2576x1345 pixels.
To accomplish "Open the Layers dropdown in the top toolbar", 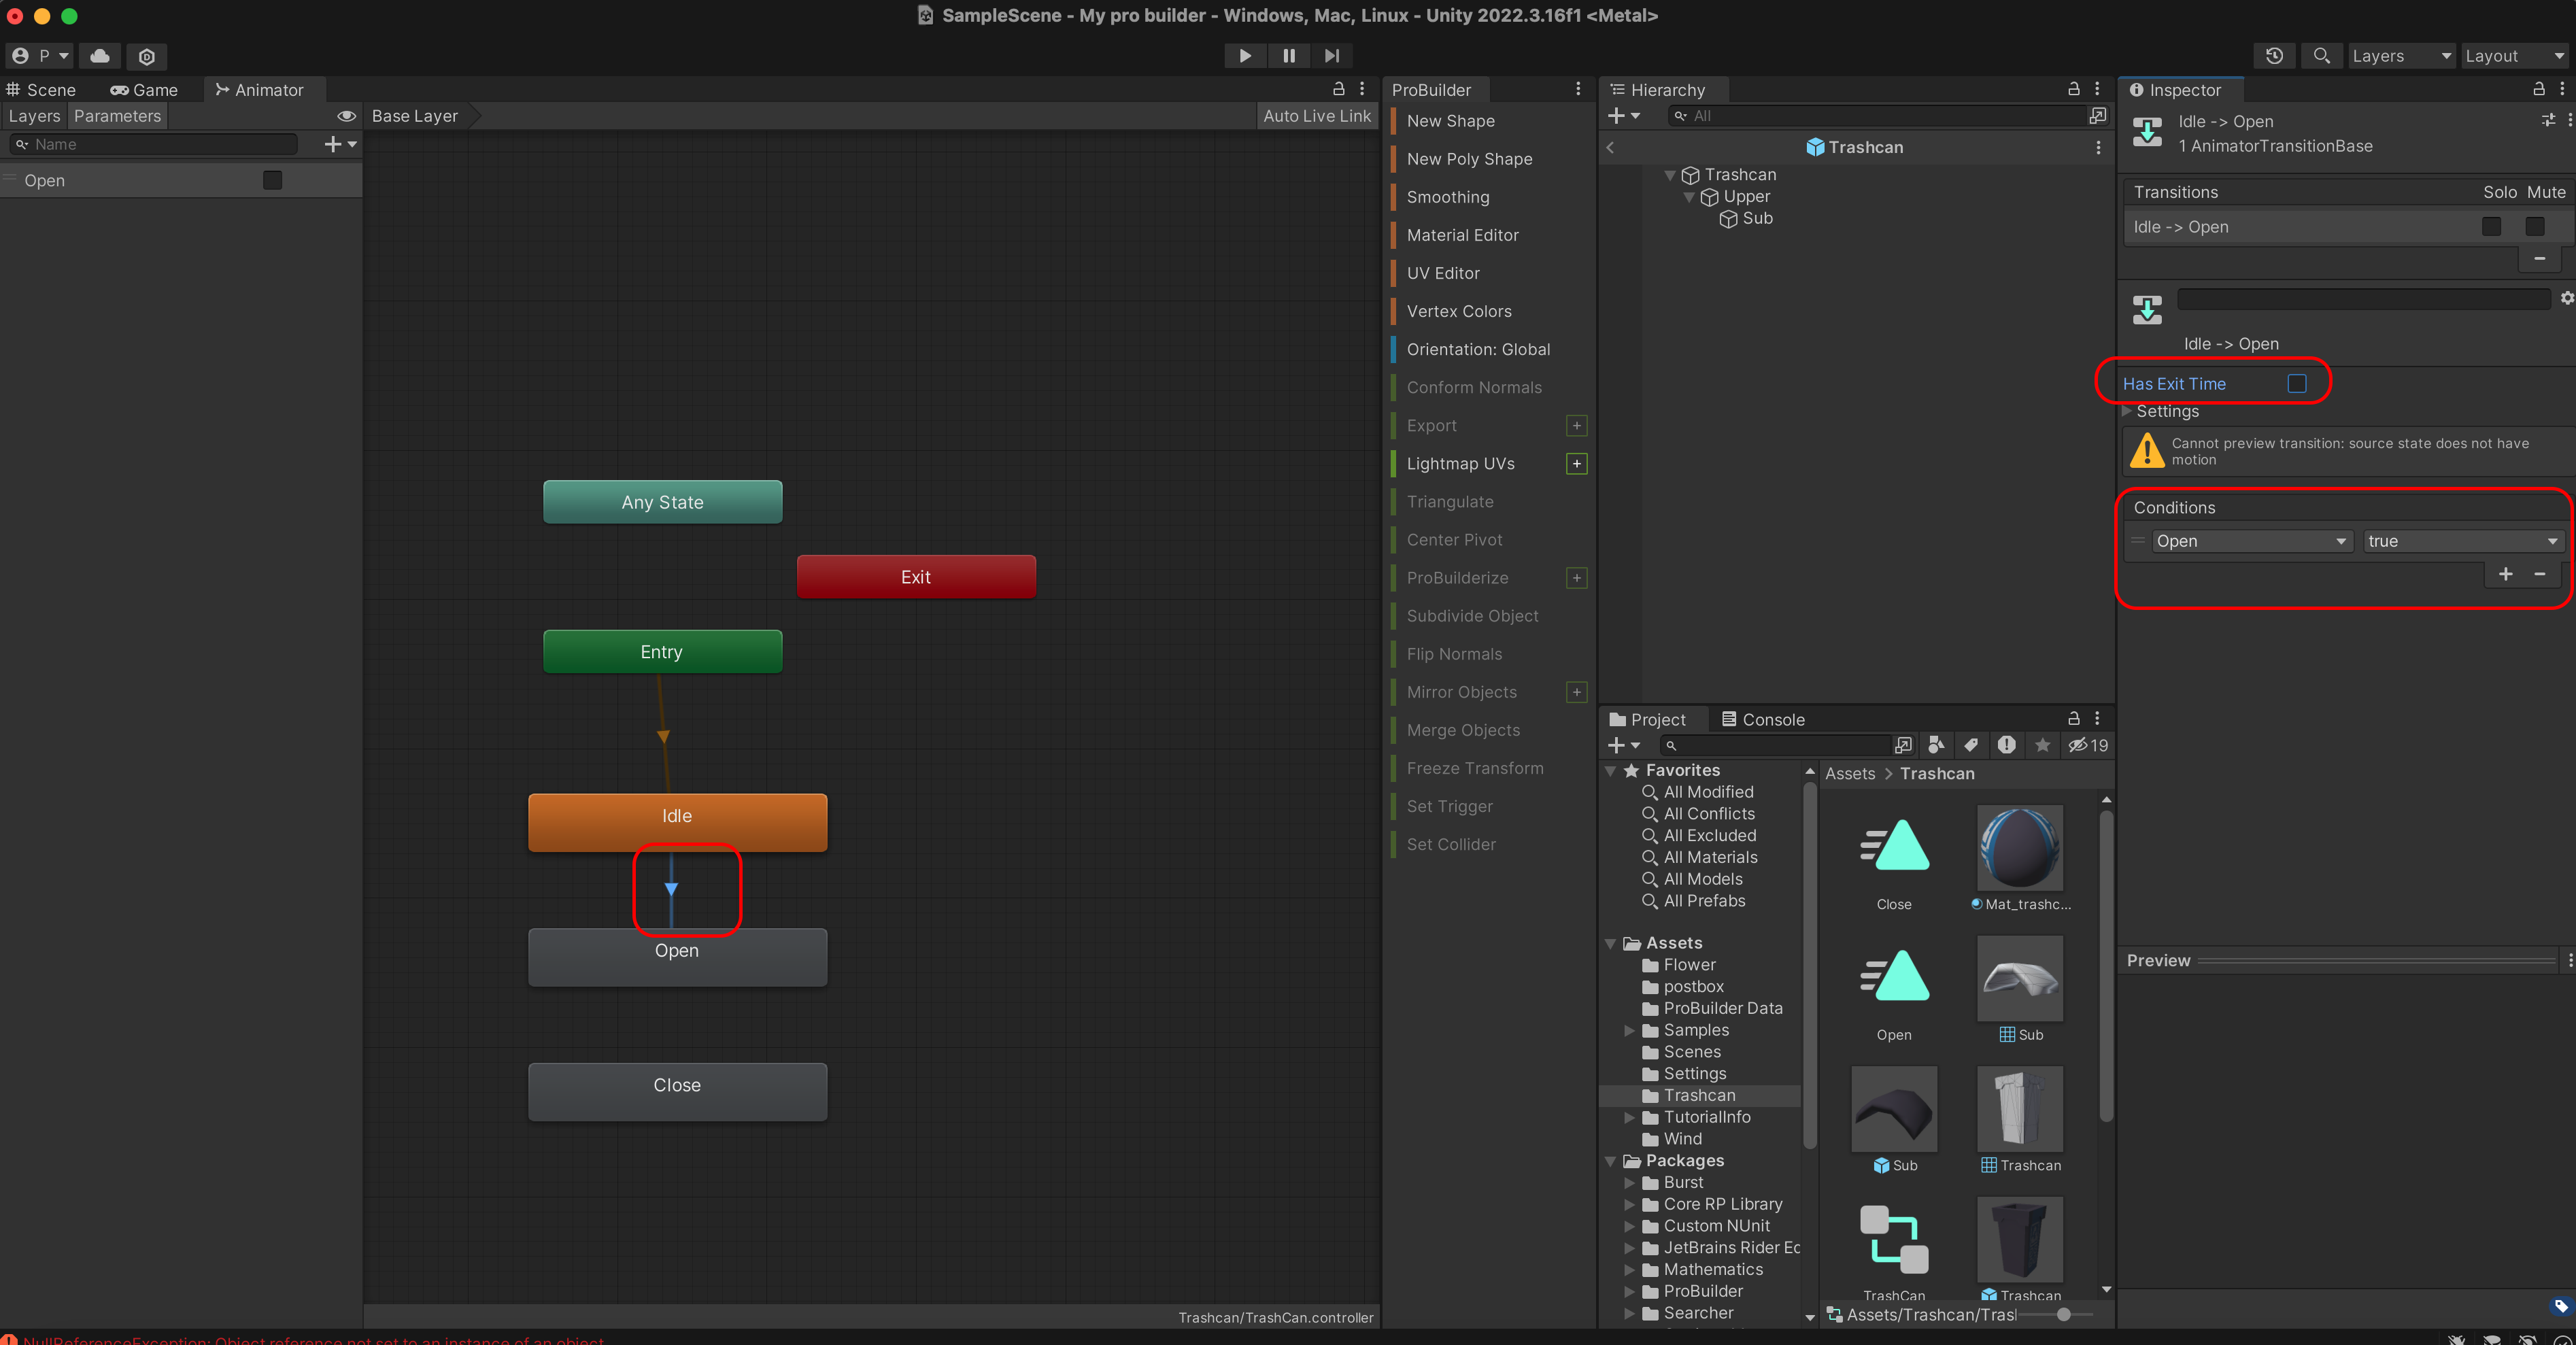I will 2400,56.
